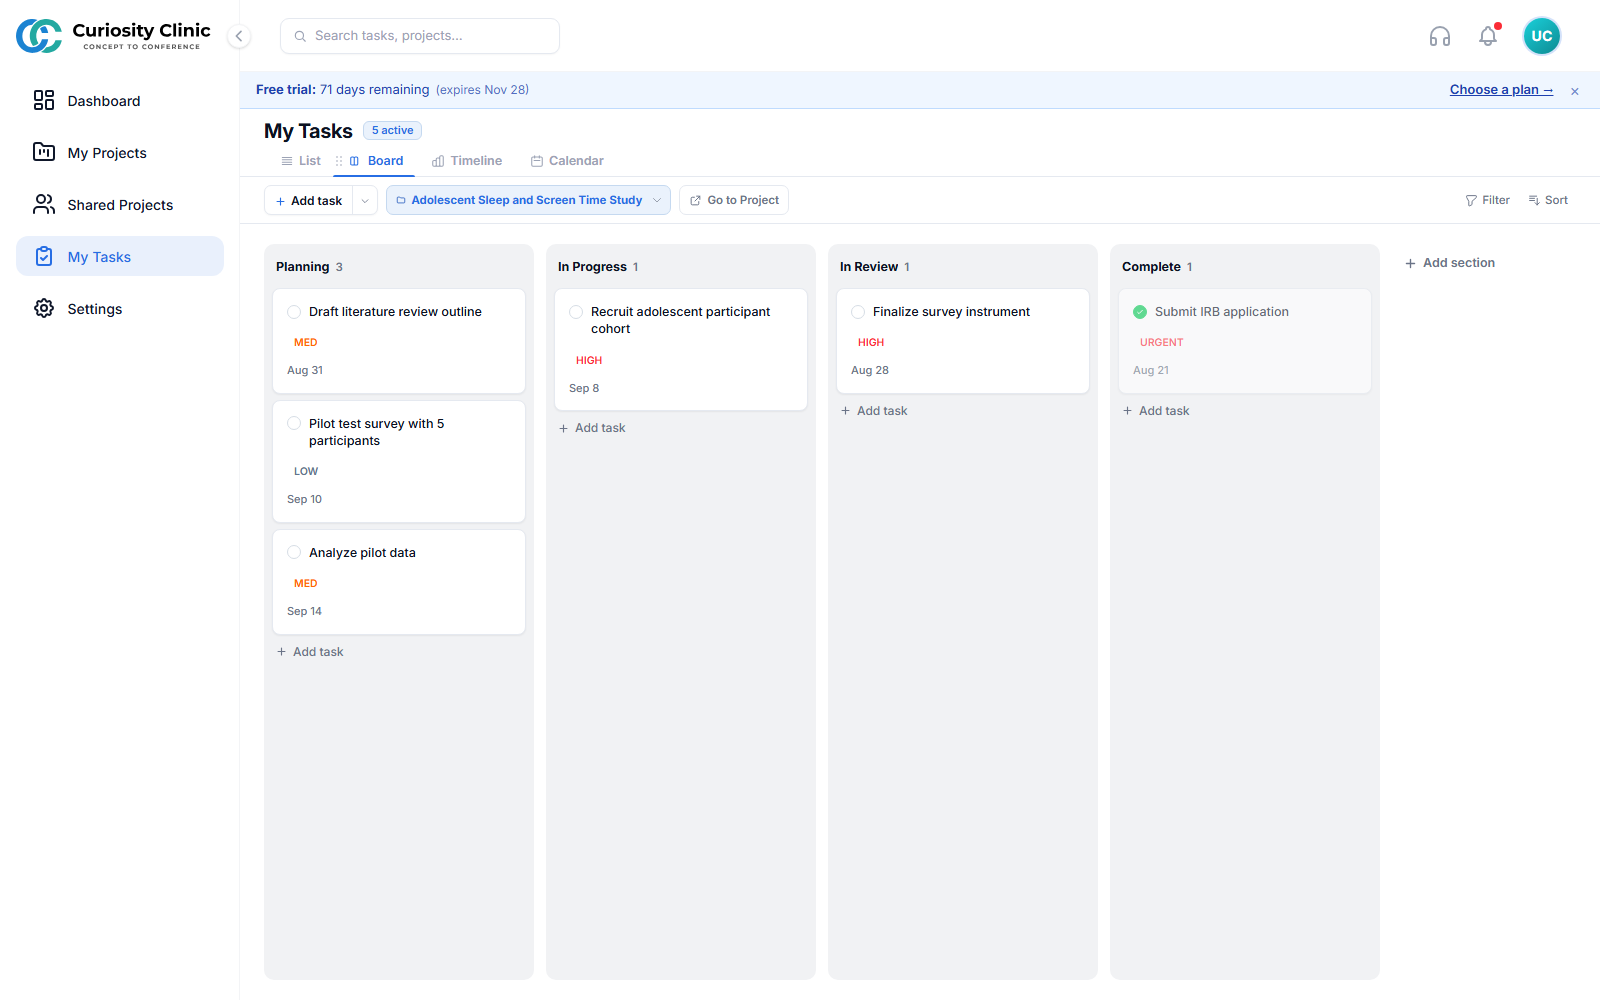1600x1000 pixels.
Task: Open Dashboard from the sidebar
Action: (x=120, y=101)
